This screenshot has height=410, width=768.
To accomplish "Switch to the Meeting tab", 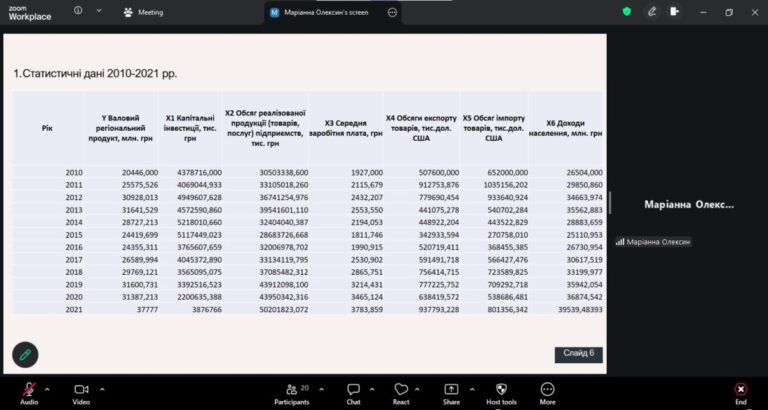I will 143,13.
